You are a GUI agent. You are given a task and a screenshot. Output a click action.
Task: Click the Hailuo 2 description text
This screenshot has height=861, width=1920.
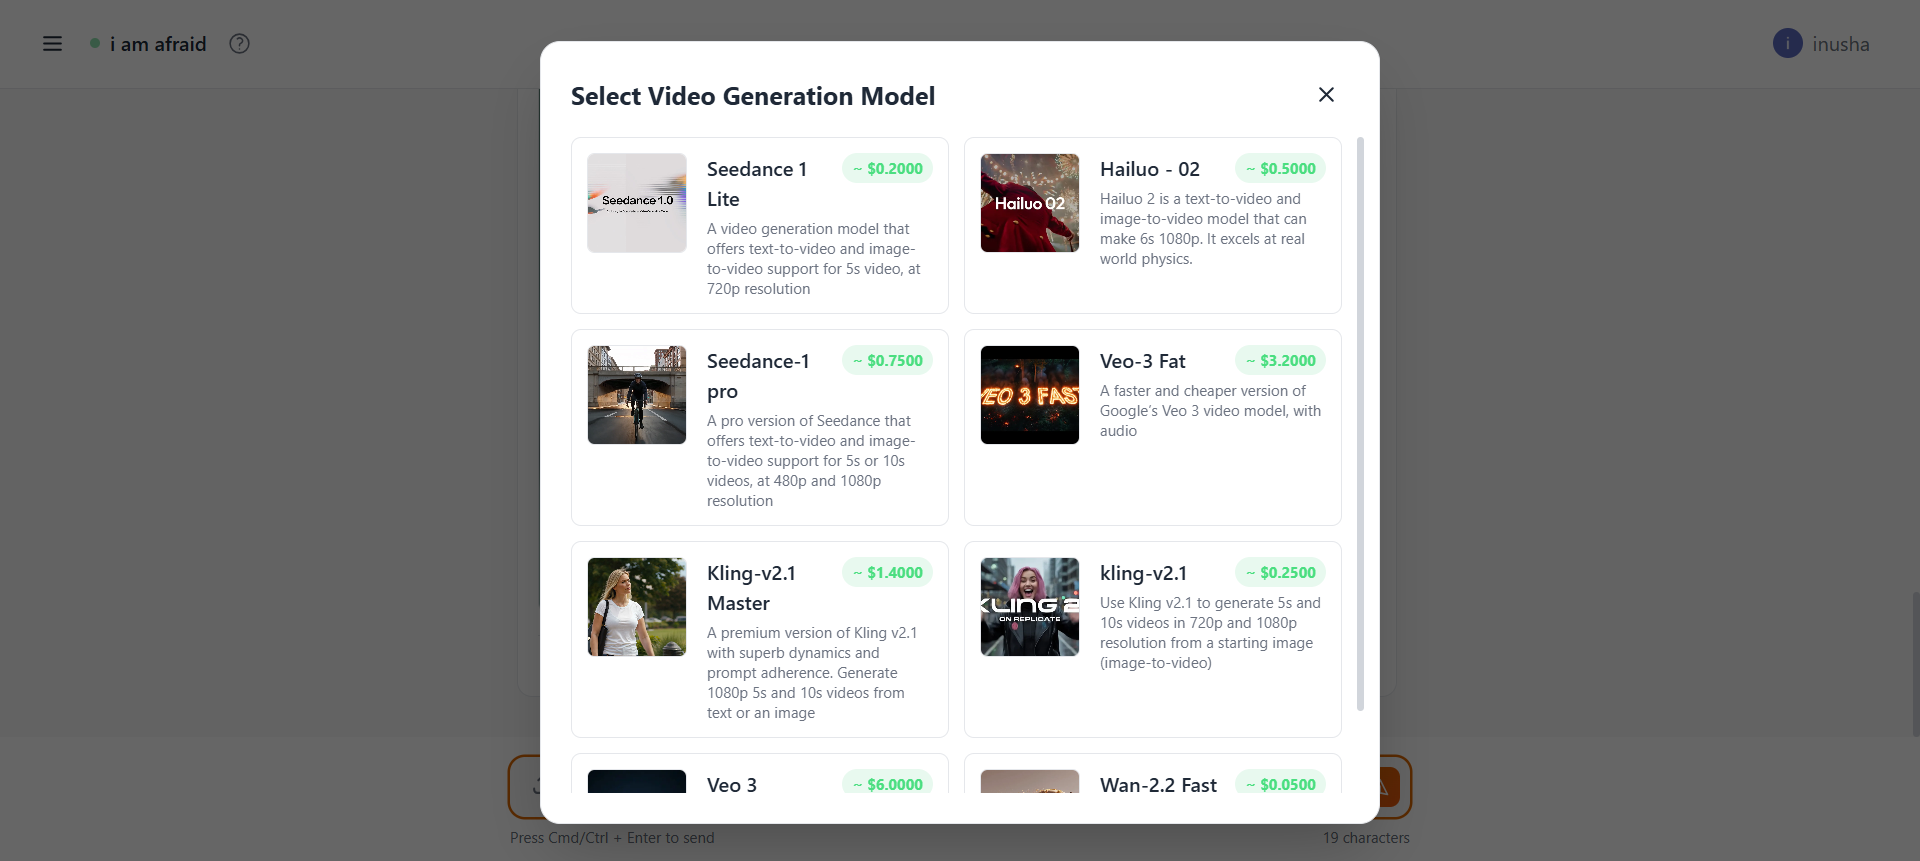pos(1203,229)
